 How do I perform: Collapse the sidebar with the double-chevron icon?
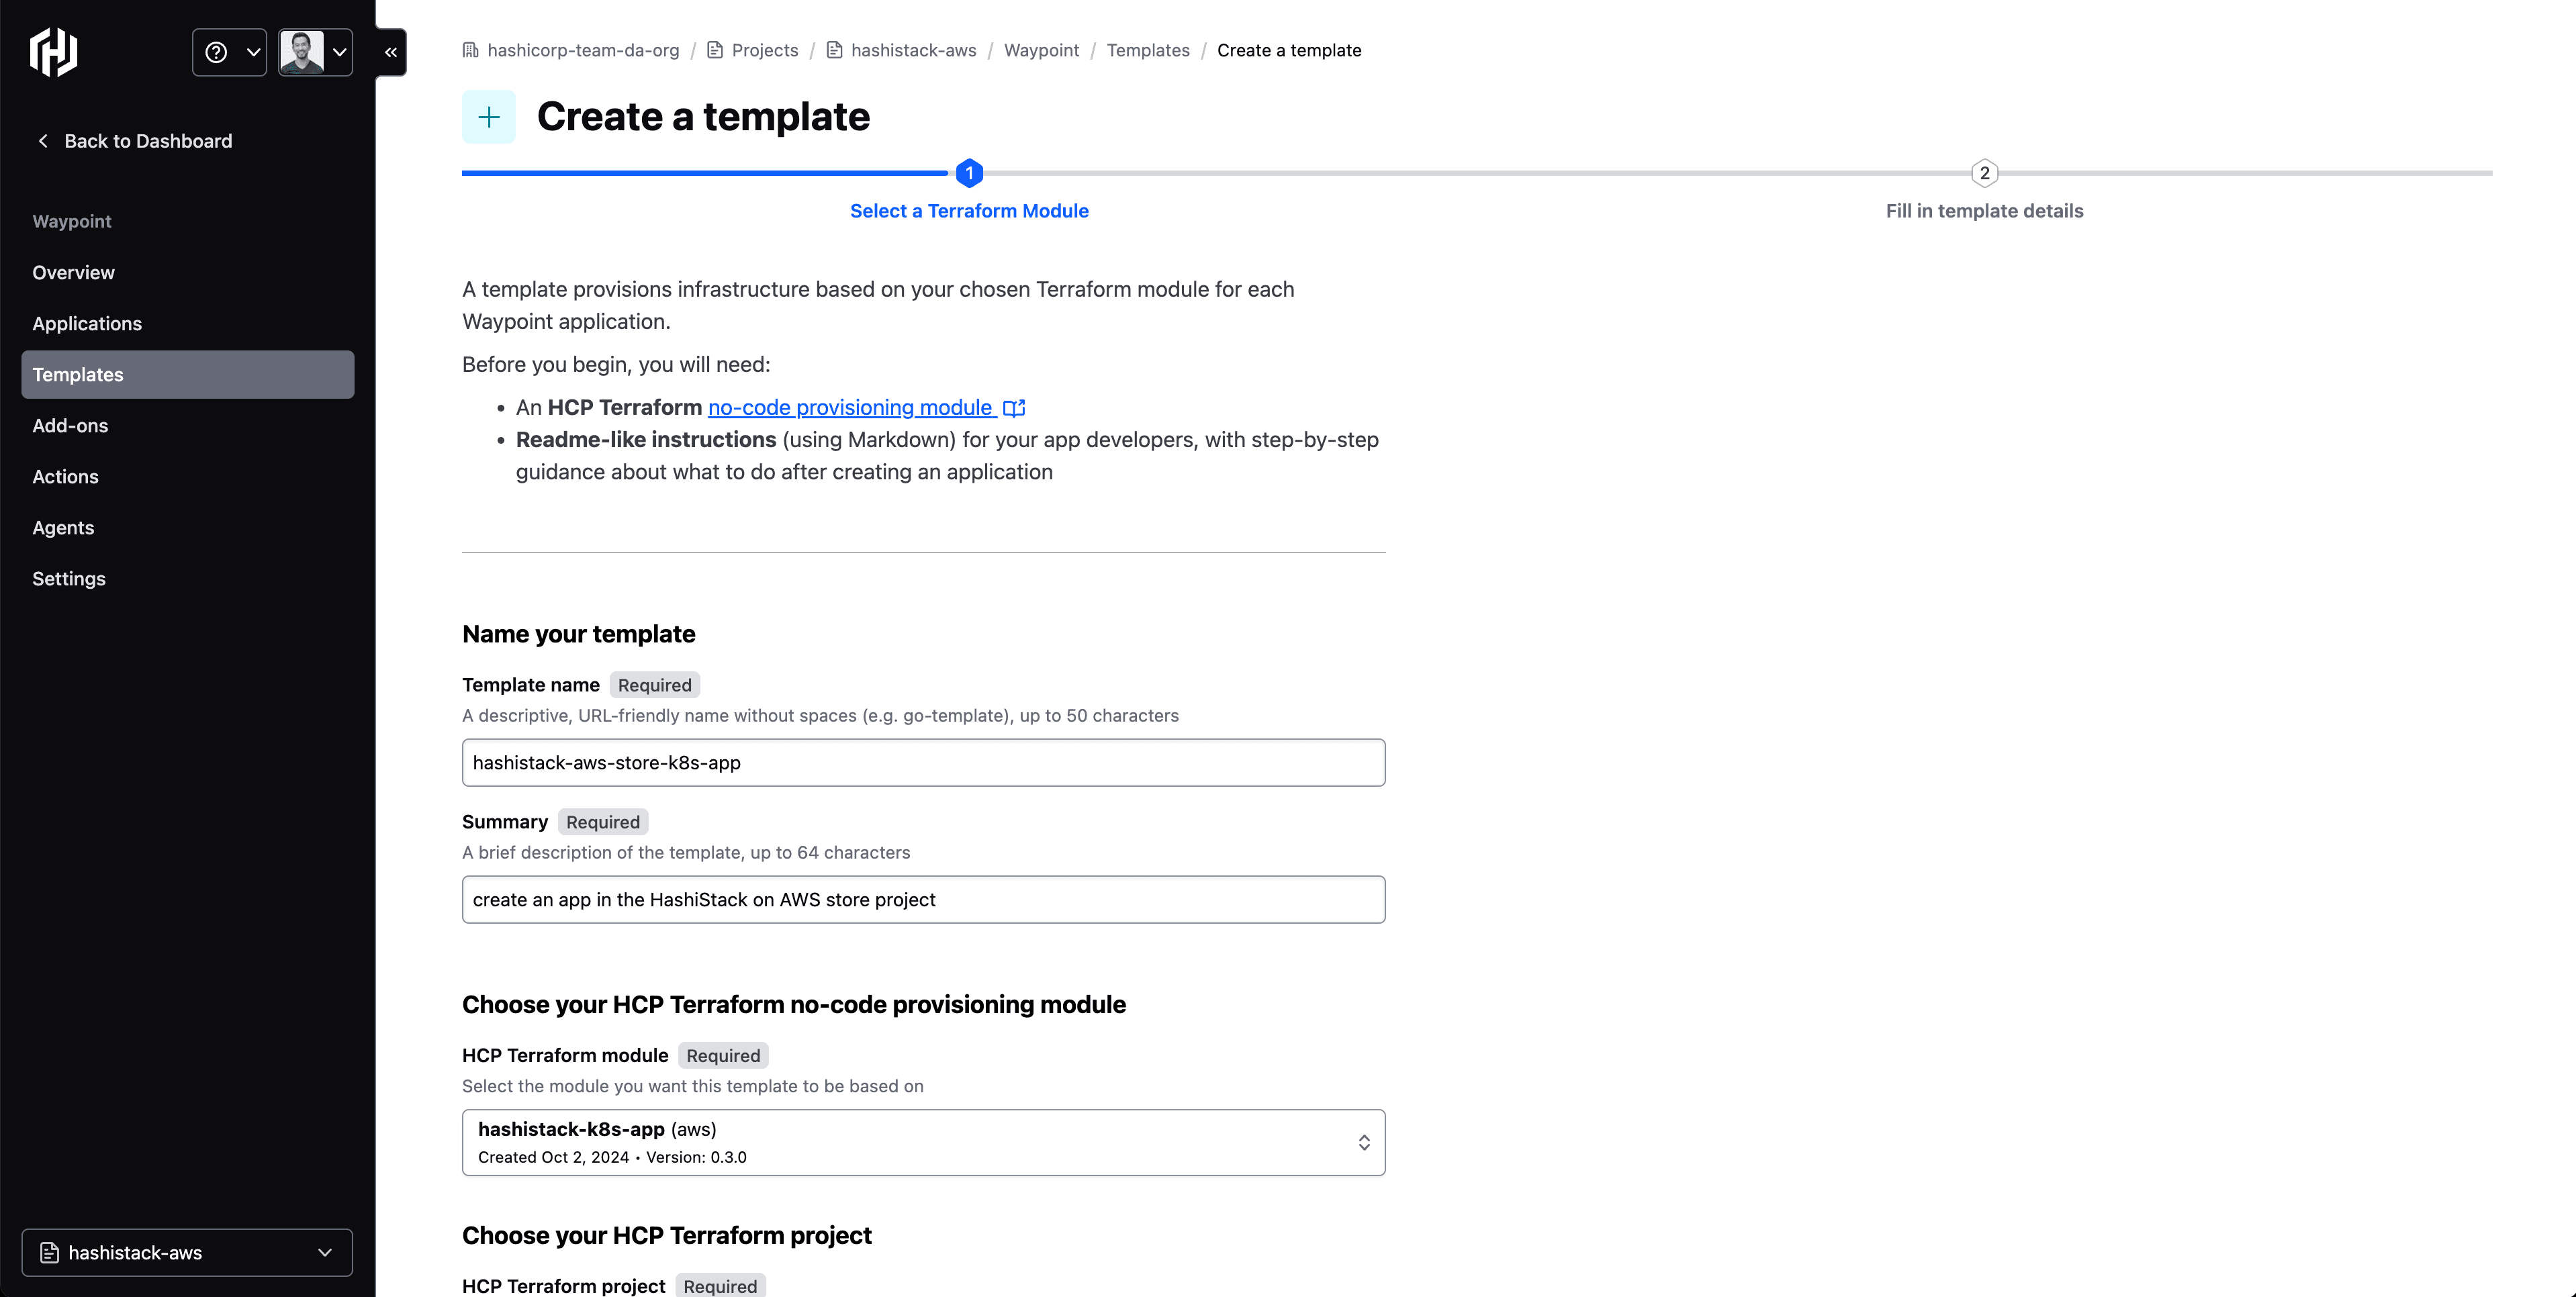pos(391,52)
